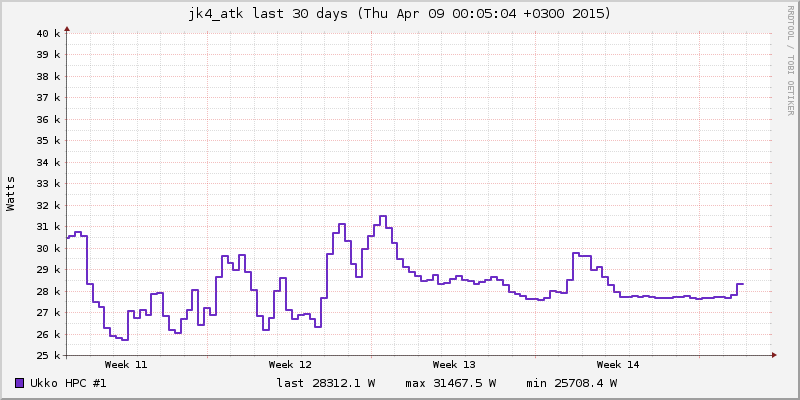Click the 'Week 12' axis label
The image size is (800, 400).
[290, 365]
